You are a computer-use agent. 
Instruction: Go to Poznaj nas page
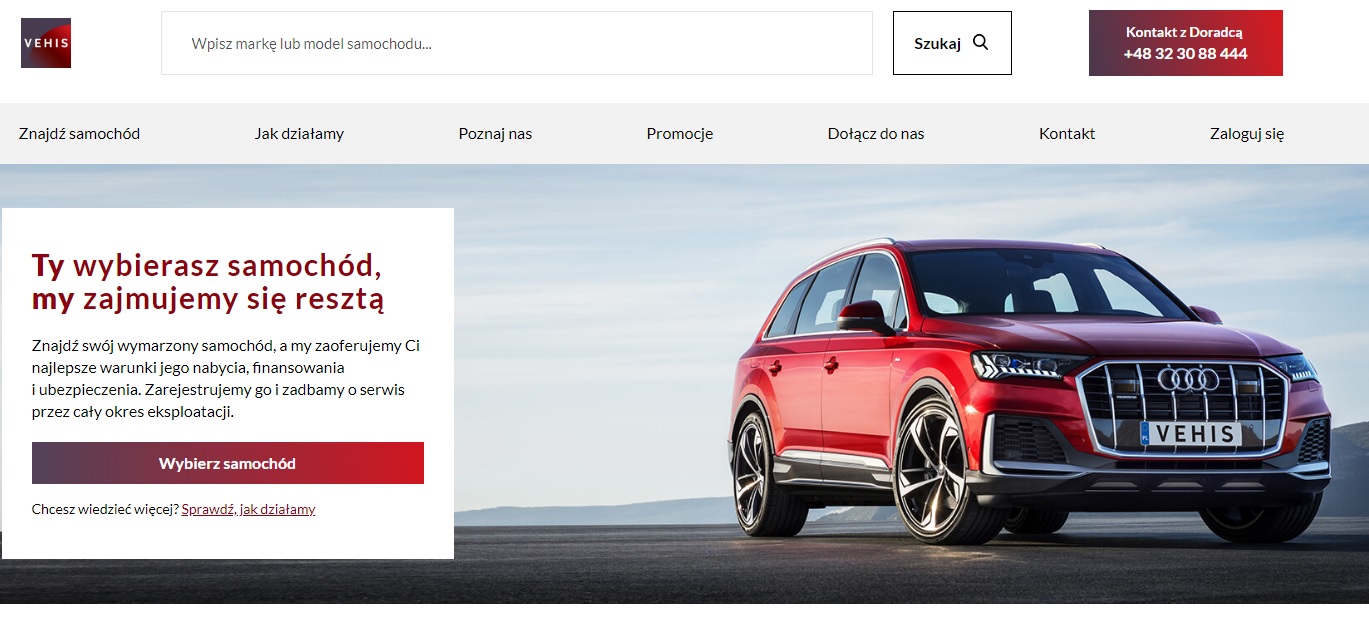[495, 133]
